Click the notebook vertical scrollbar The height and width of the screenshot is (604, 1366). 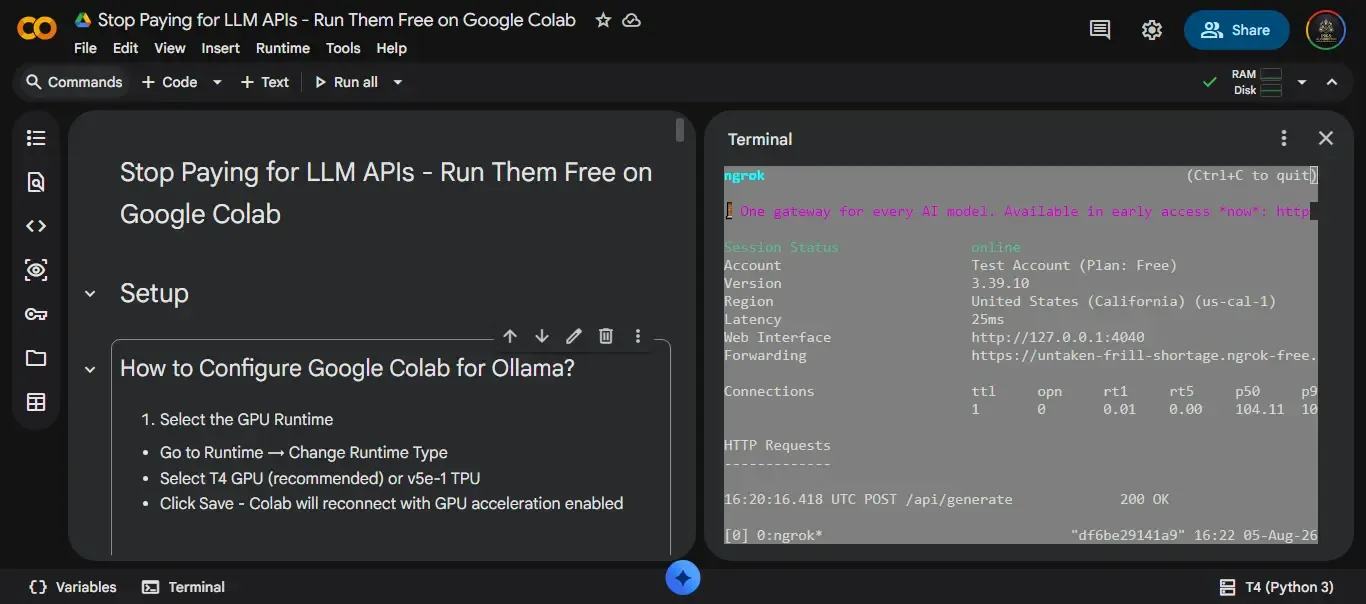click(x=680, y=129)
